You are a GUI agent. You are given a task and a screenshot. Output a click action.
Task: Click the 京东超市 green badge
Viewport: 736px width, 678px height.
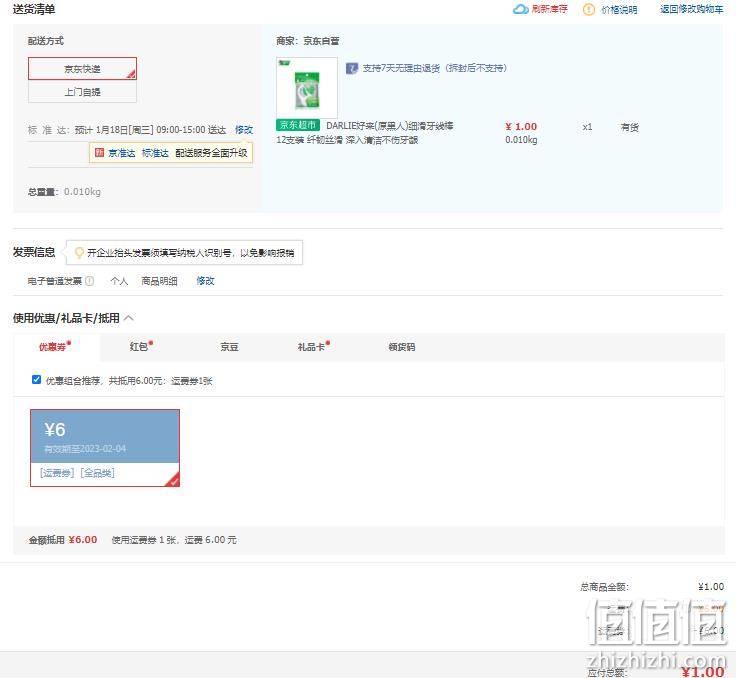pos(298,125)
